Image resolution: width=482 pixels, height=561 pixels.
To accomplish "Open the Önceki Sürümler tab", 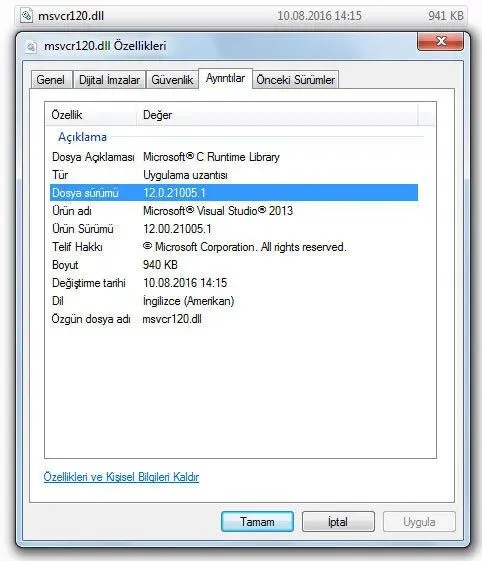I will 296,79.
